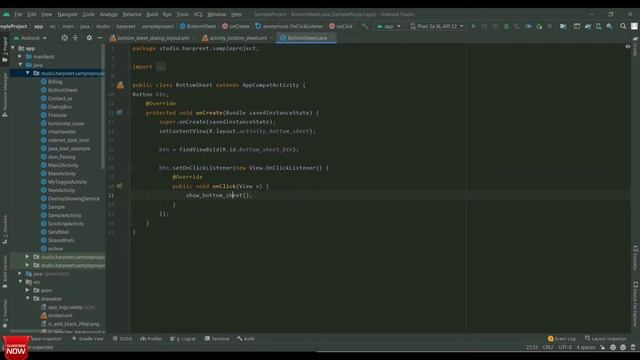Open the Logcat tool window
640x360 pixels.
[x=183, y=339]
